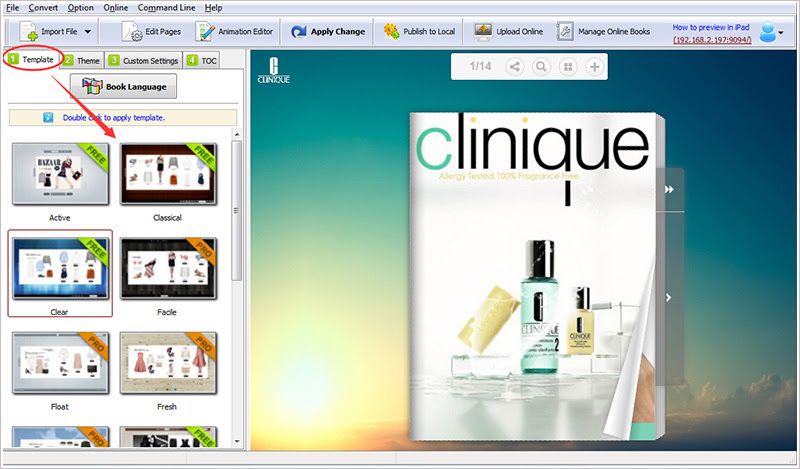Go to next page with single arrow
Image resolution: width=800 pixels, height=469 pixels.
point(669,297)
